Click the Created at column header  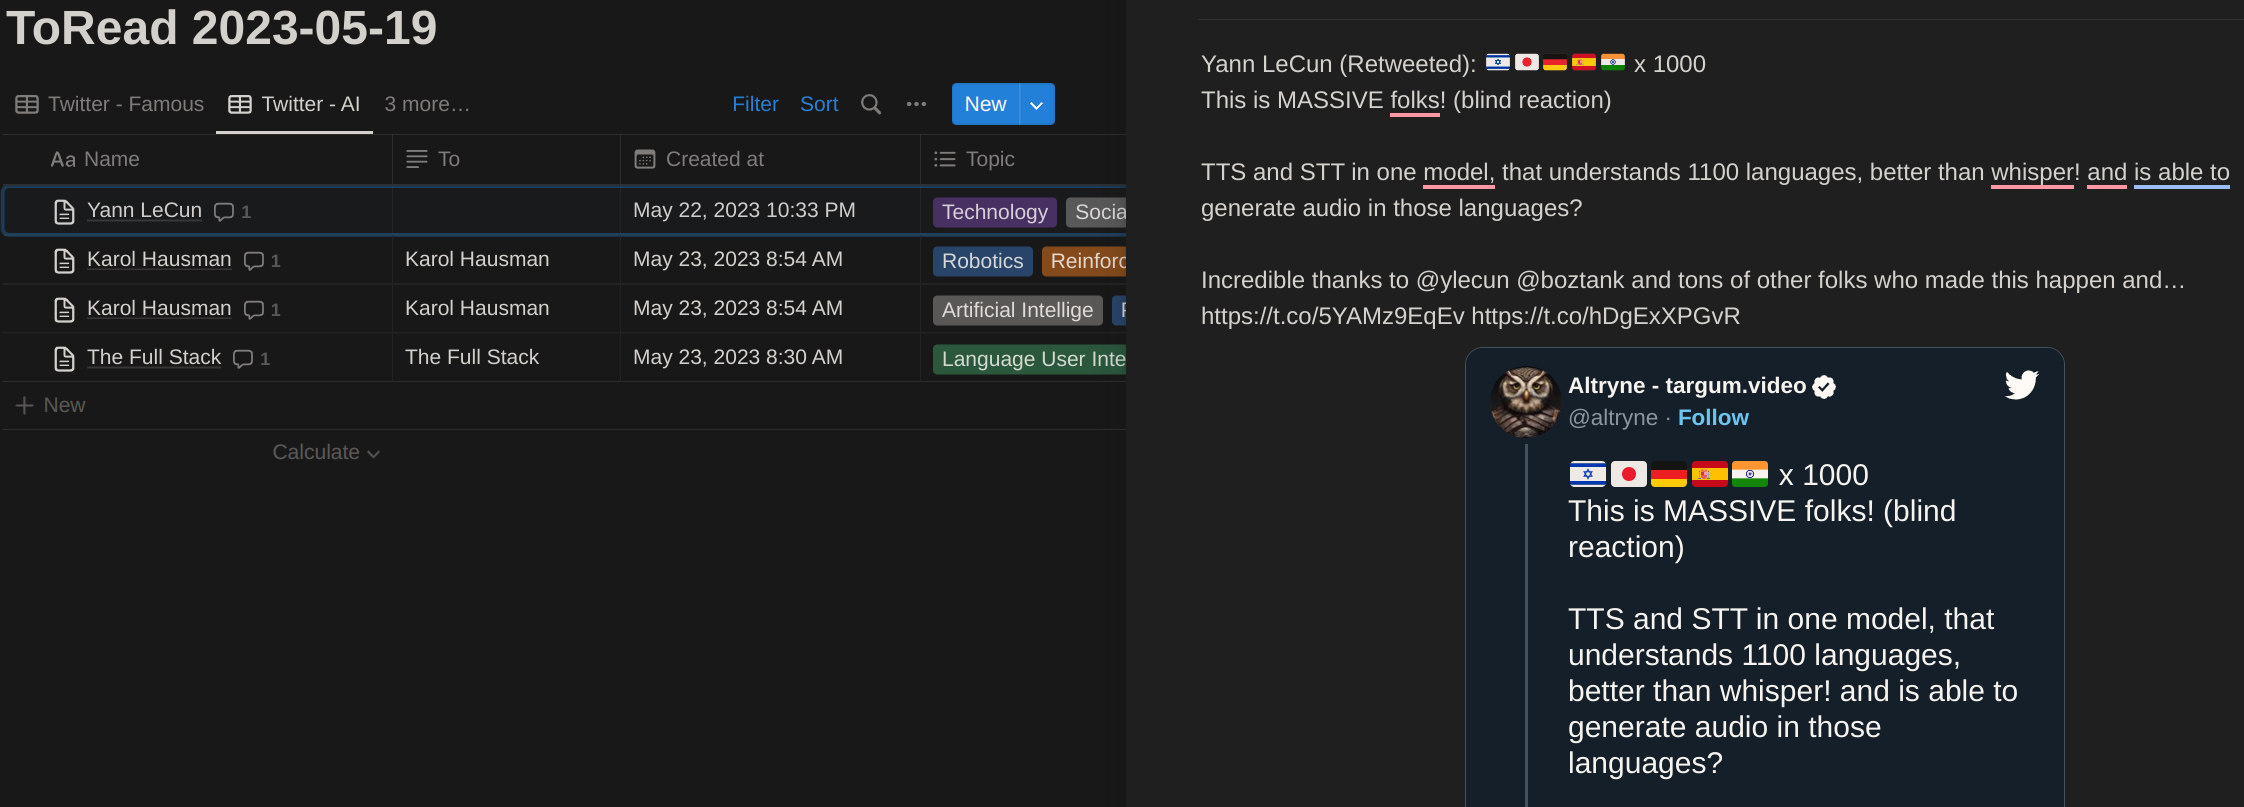click(x=714, y=159)
